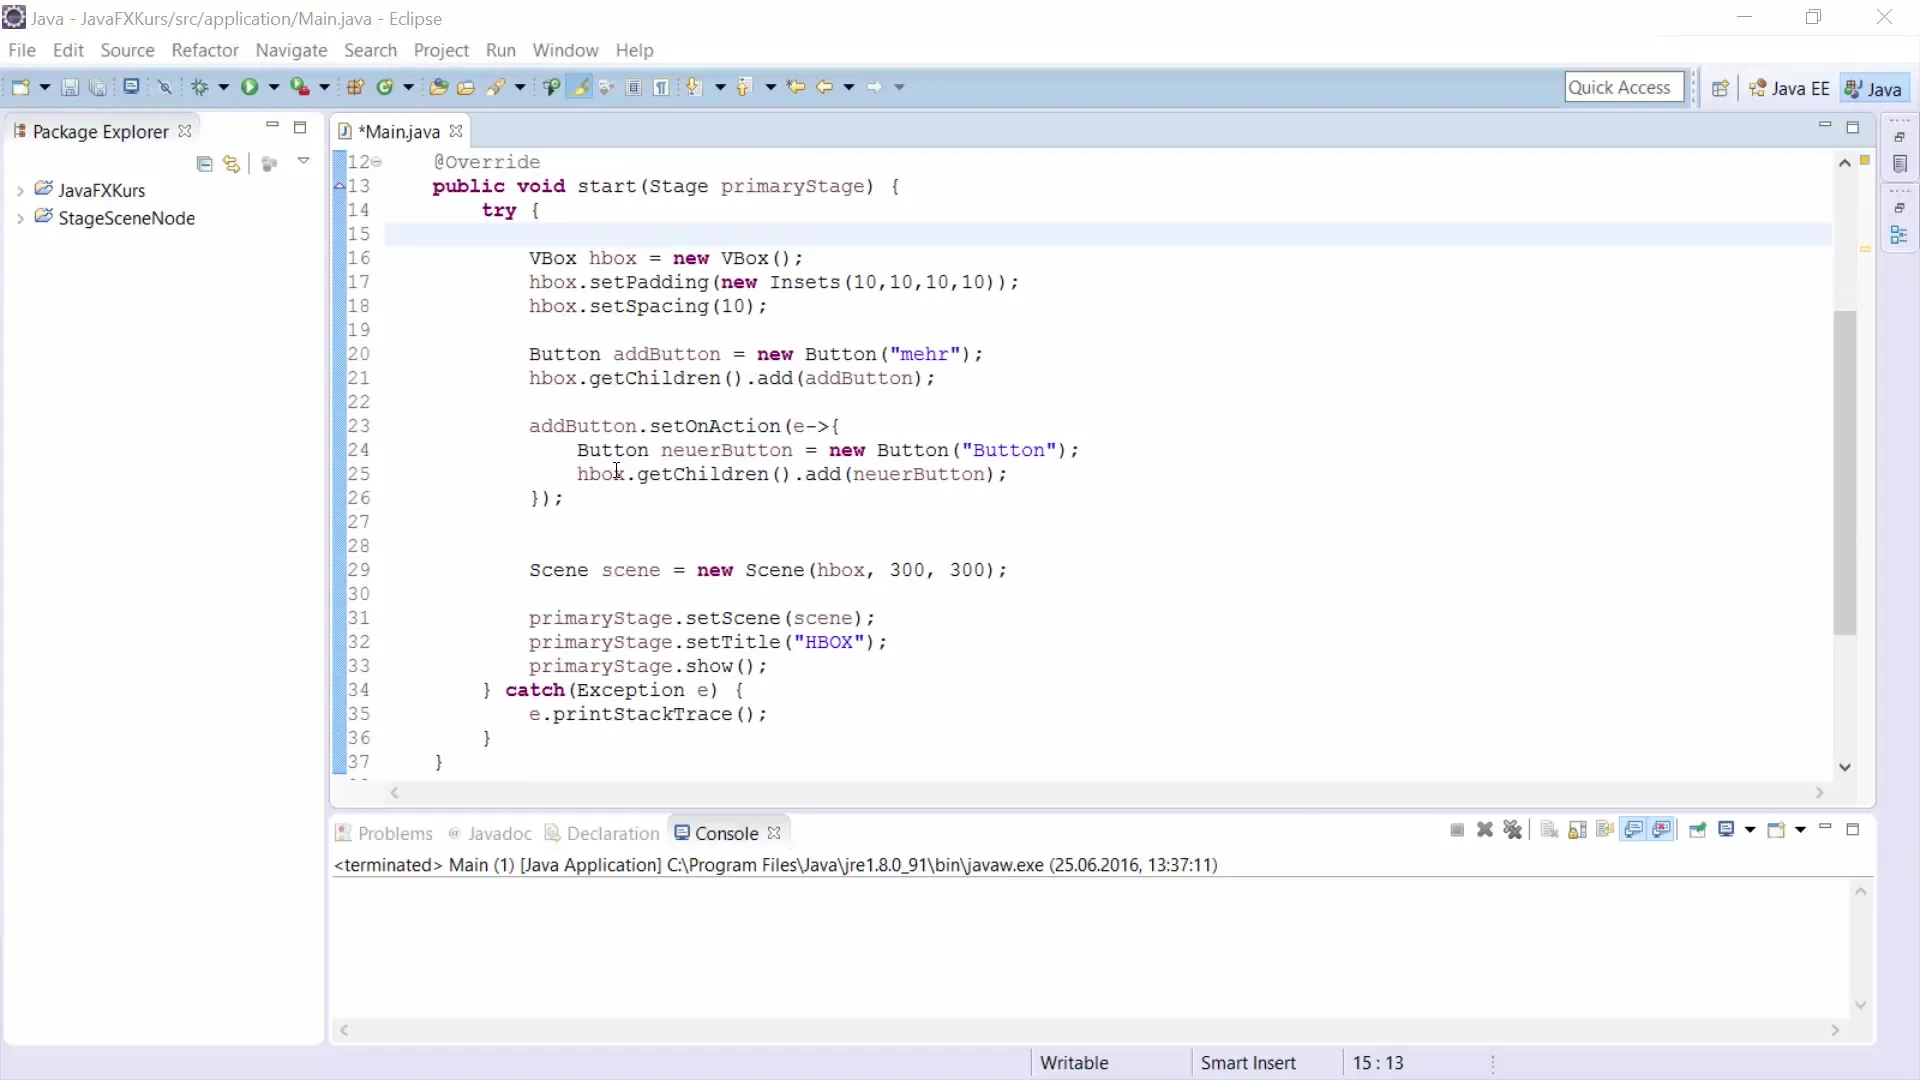Viewport: 1920px width, 1080px height.
Task: Click the Open Console monitor toolbar icon
Action: click(131, 87)
